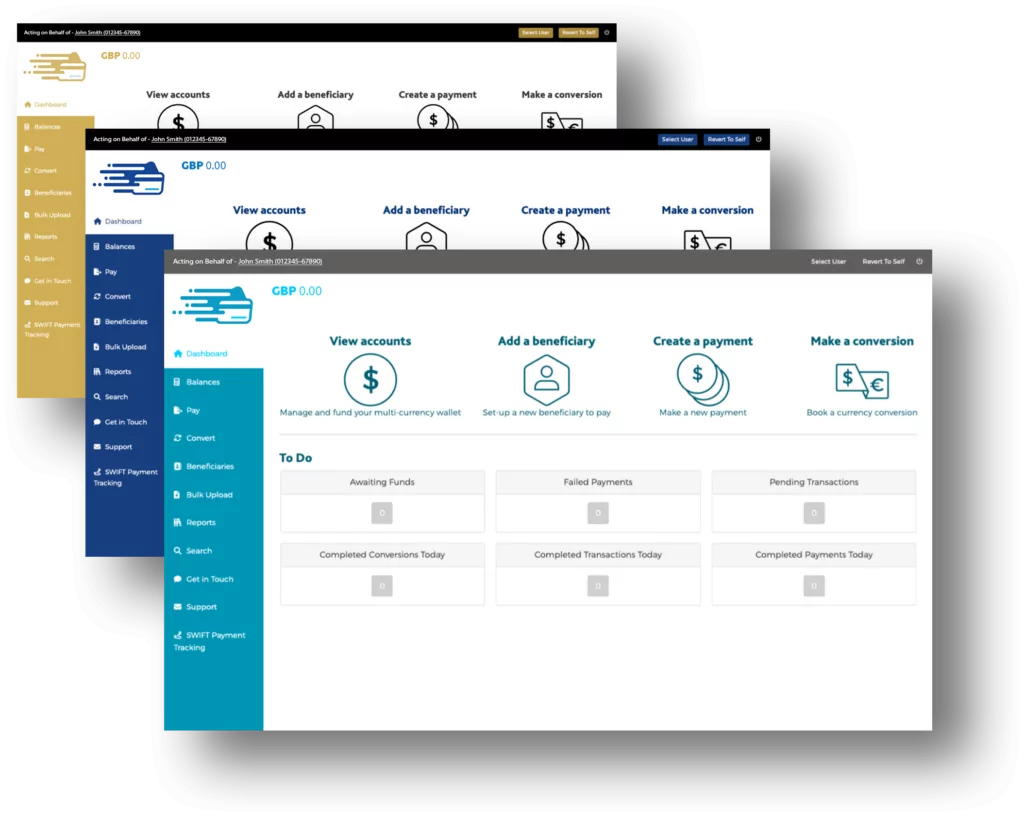Image resolution: width=1024 pixels, height=816 pixels.
Task: Click the Search magnifier icon in navy sidebar
Action: [97, 397]
